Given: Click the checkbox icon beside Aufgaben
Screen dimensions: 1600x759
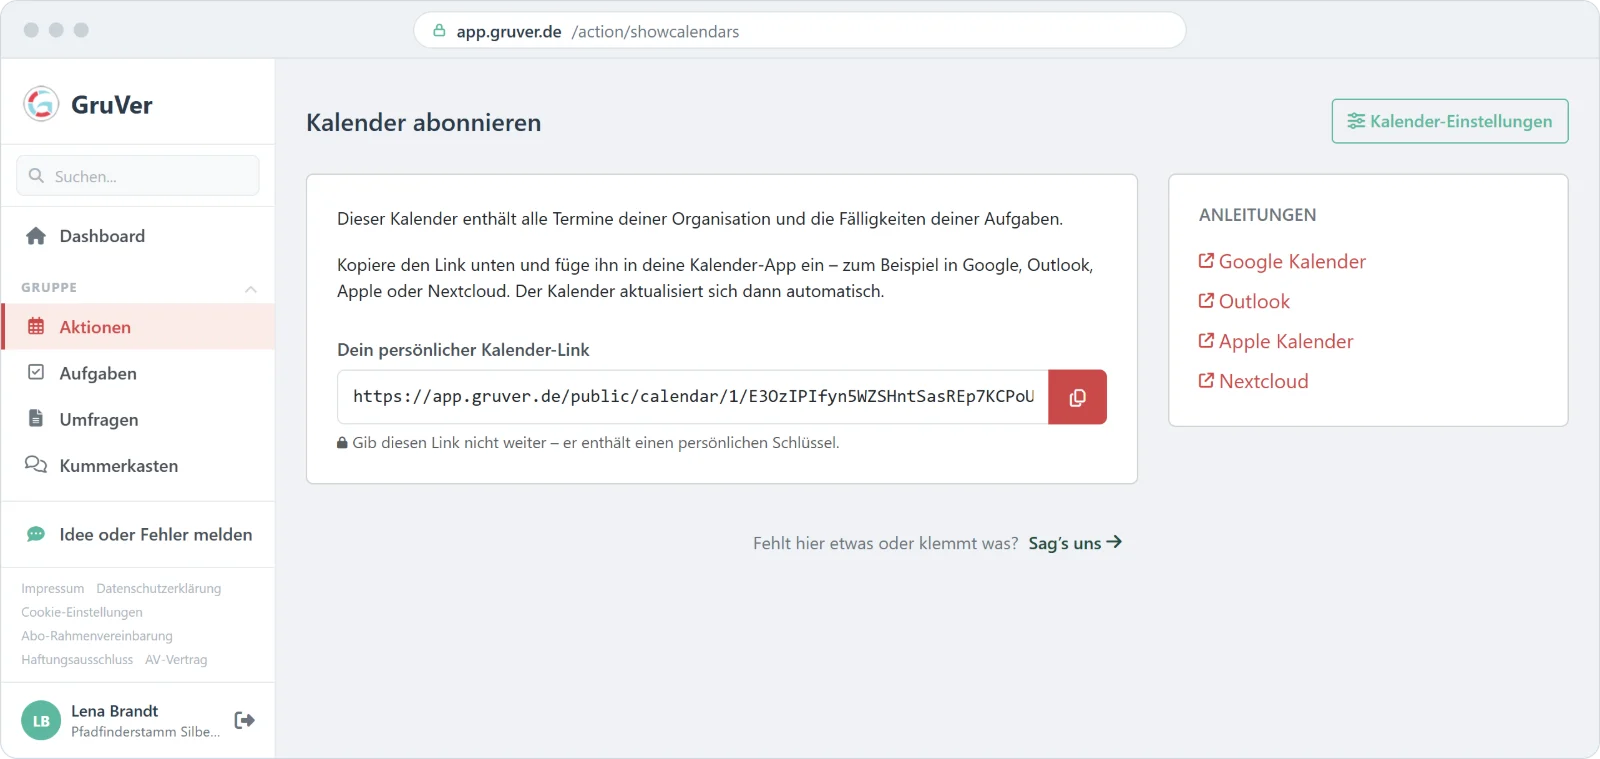Looking at the screenshot, I should [36, 372].
